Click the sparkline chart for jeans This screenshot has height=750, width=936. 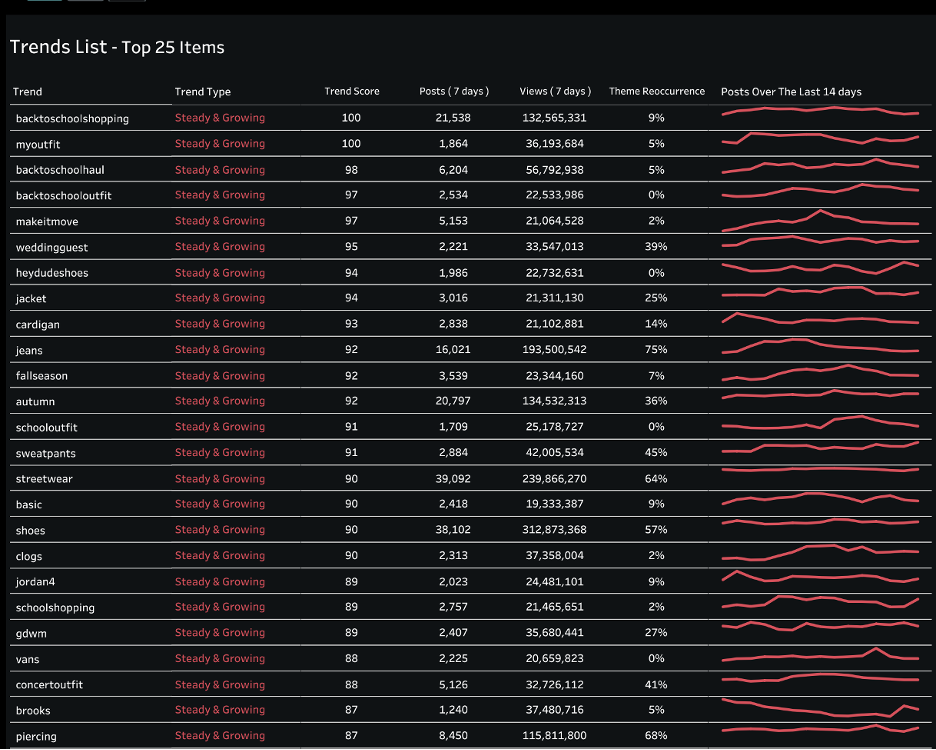pos(820,346)
